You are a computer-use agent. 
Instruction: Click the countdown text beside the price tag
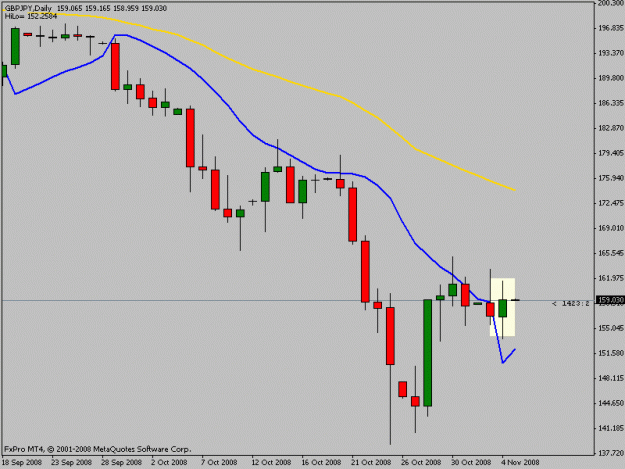click(570, 304)
